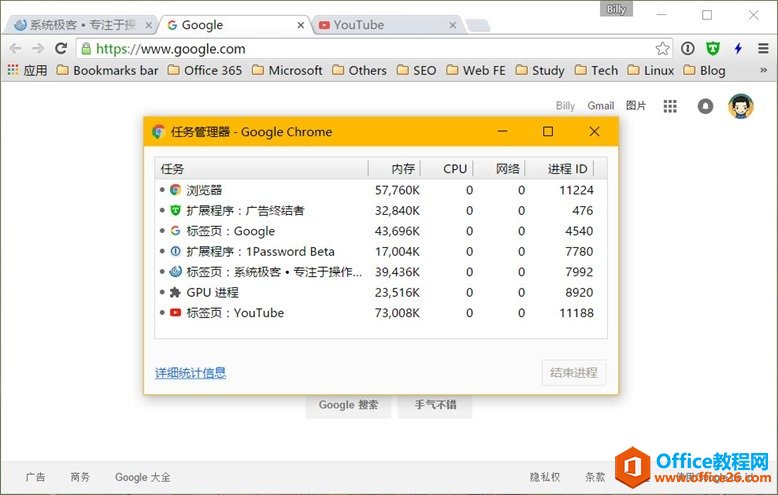Open a new tab
The width and height of the screenshot is (778, 495).
478,25
